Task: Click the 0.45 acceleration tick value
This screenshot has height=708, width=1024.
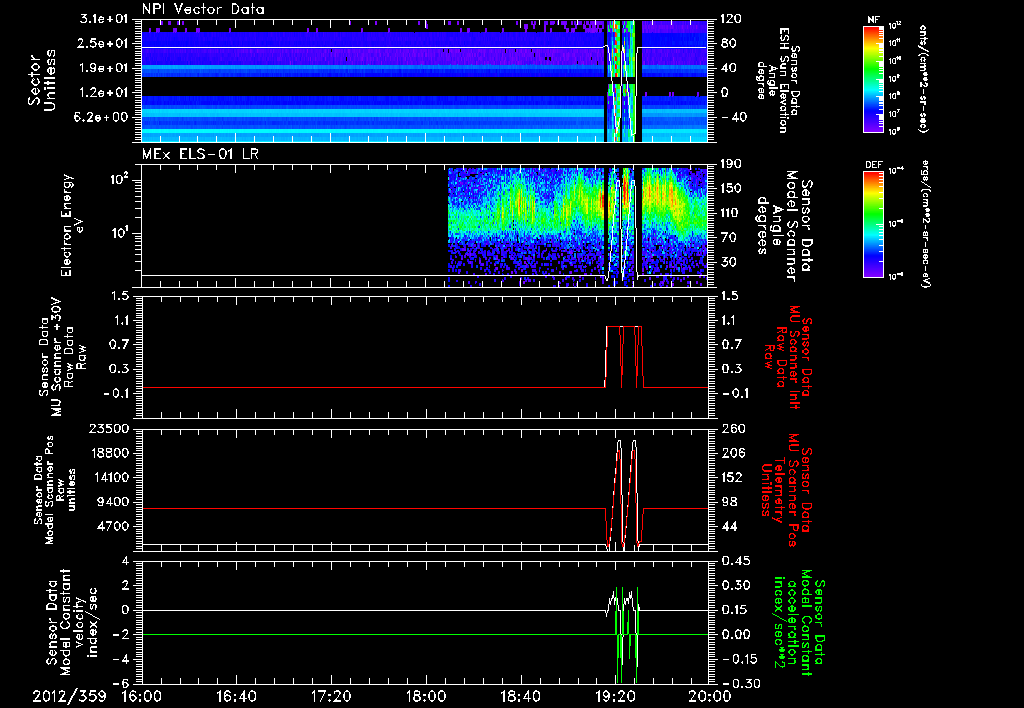Action: point(734,561)
